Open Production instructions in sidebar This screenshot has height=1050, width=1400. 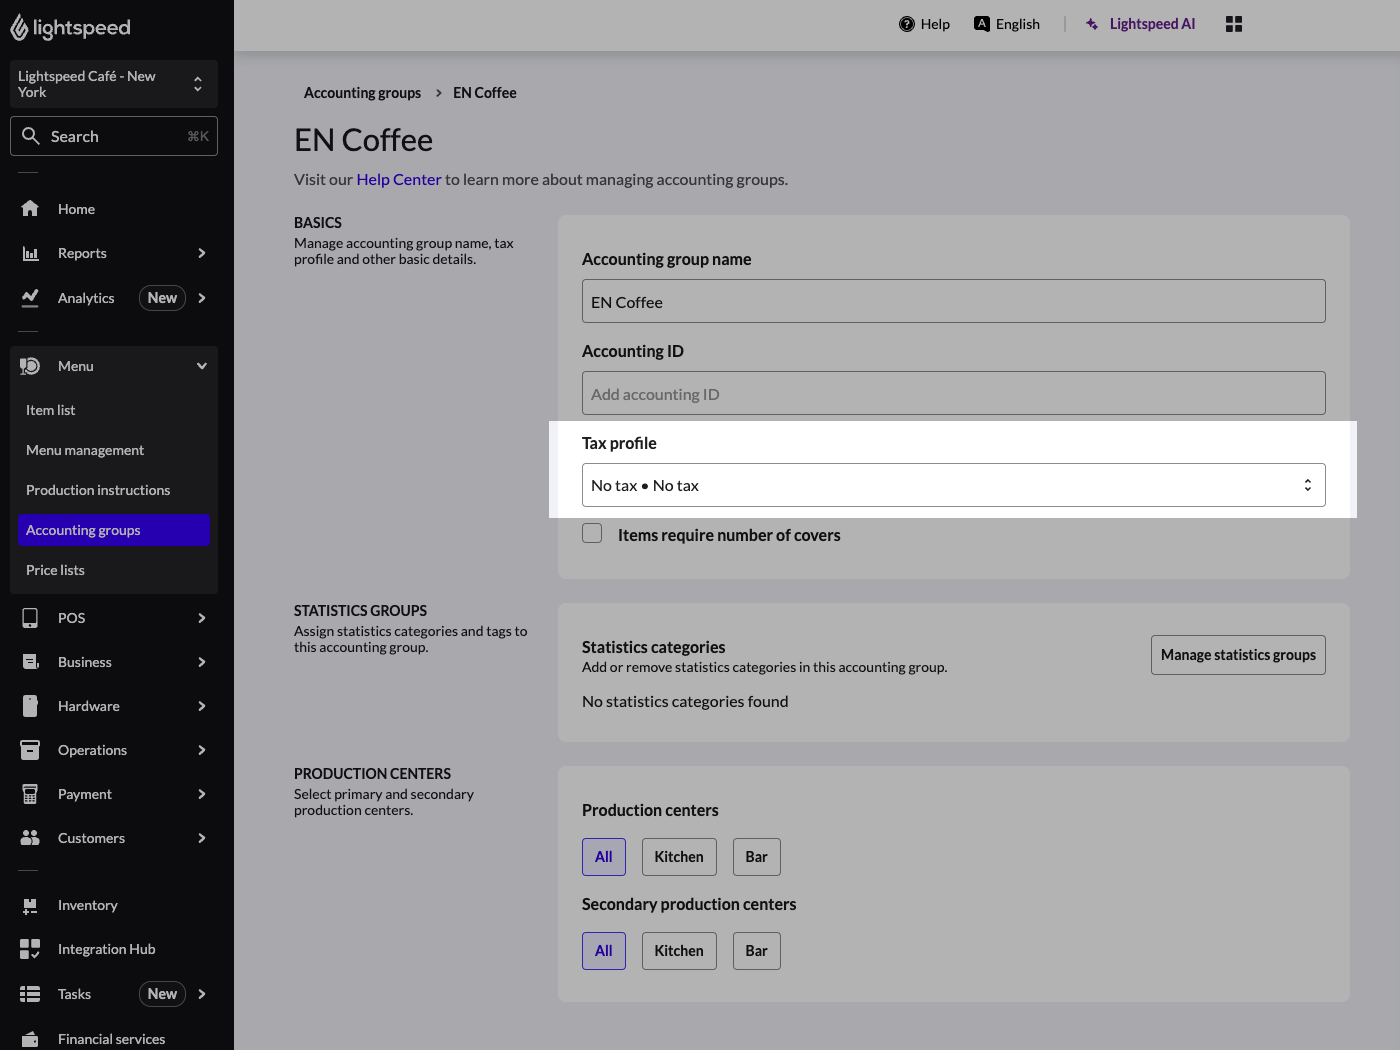pyautogui.click(x=98, y=490)
